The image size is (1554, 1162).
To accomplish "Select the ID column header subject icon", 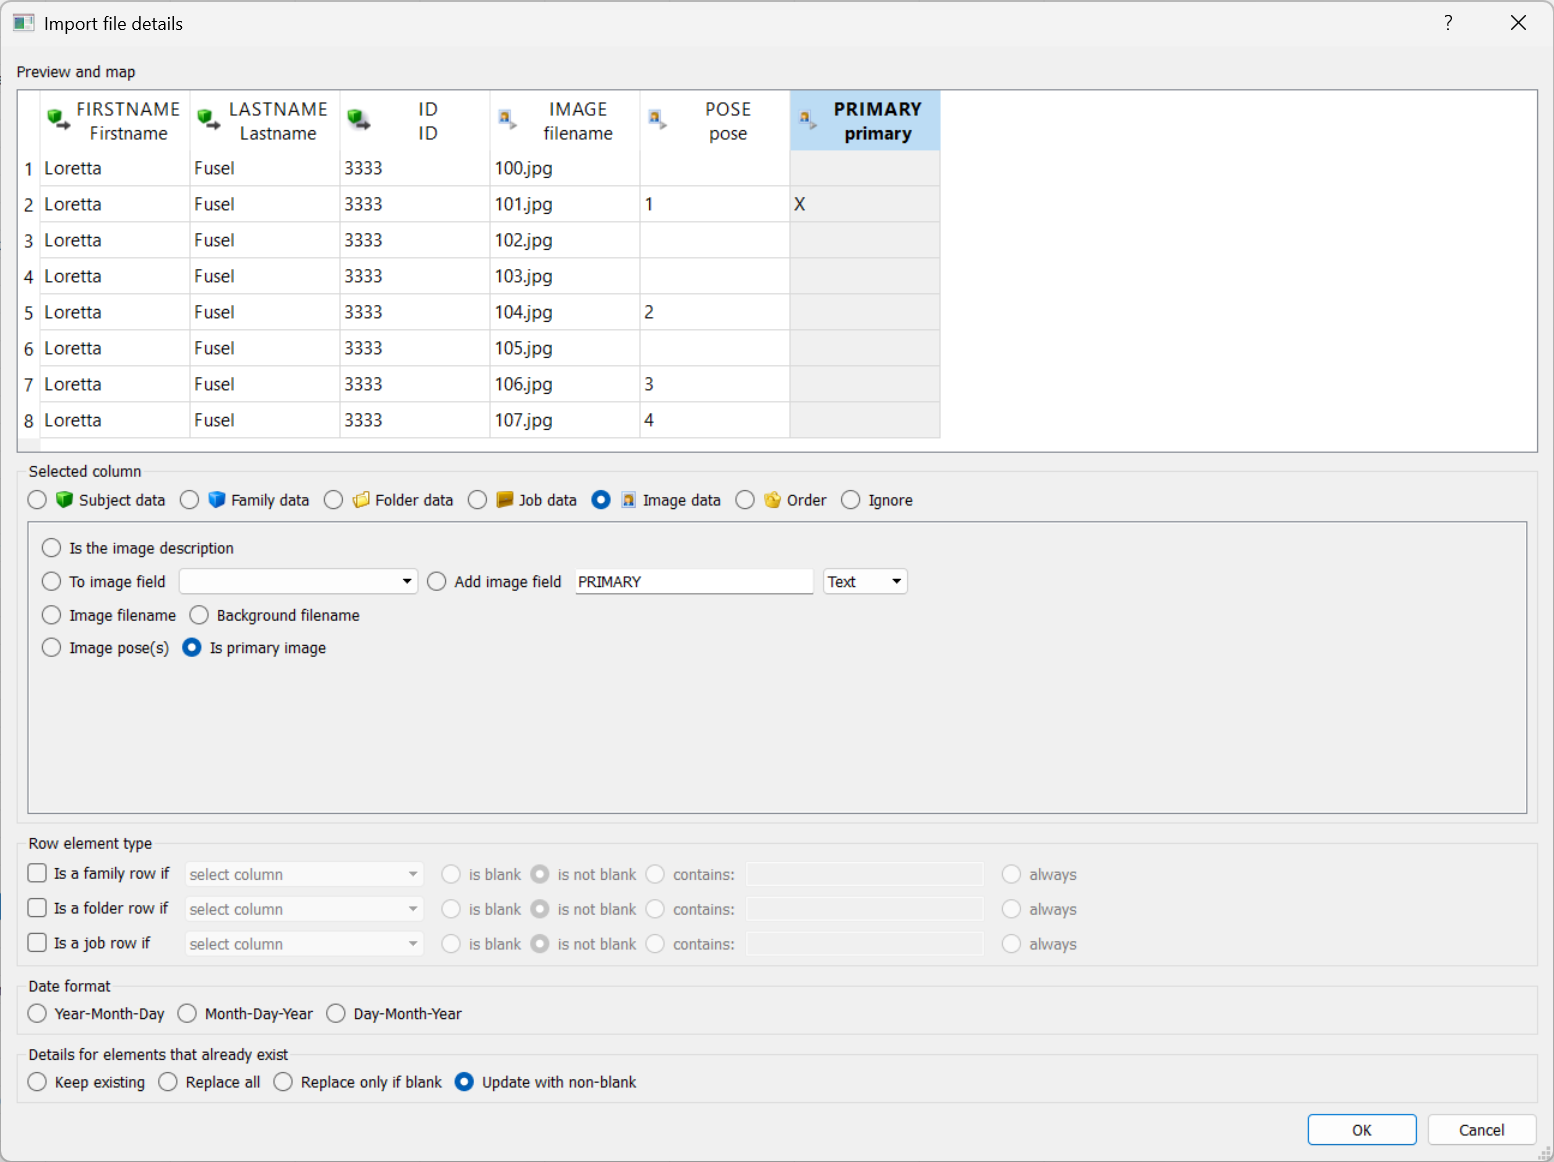I will (358, 120).
